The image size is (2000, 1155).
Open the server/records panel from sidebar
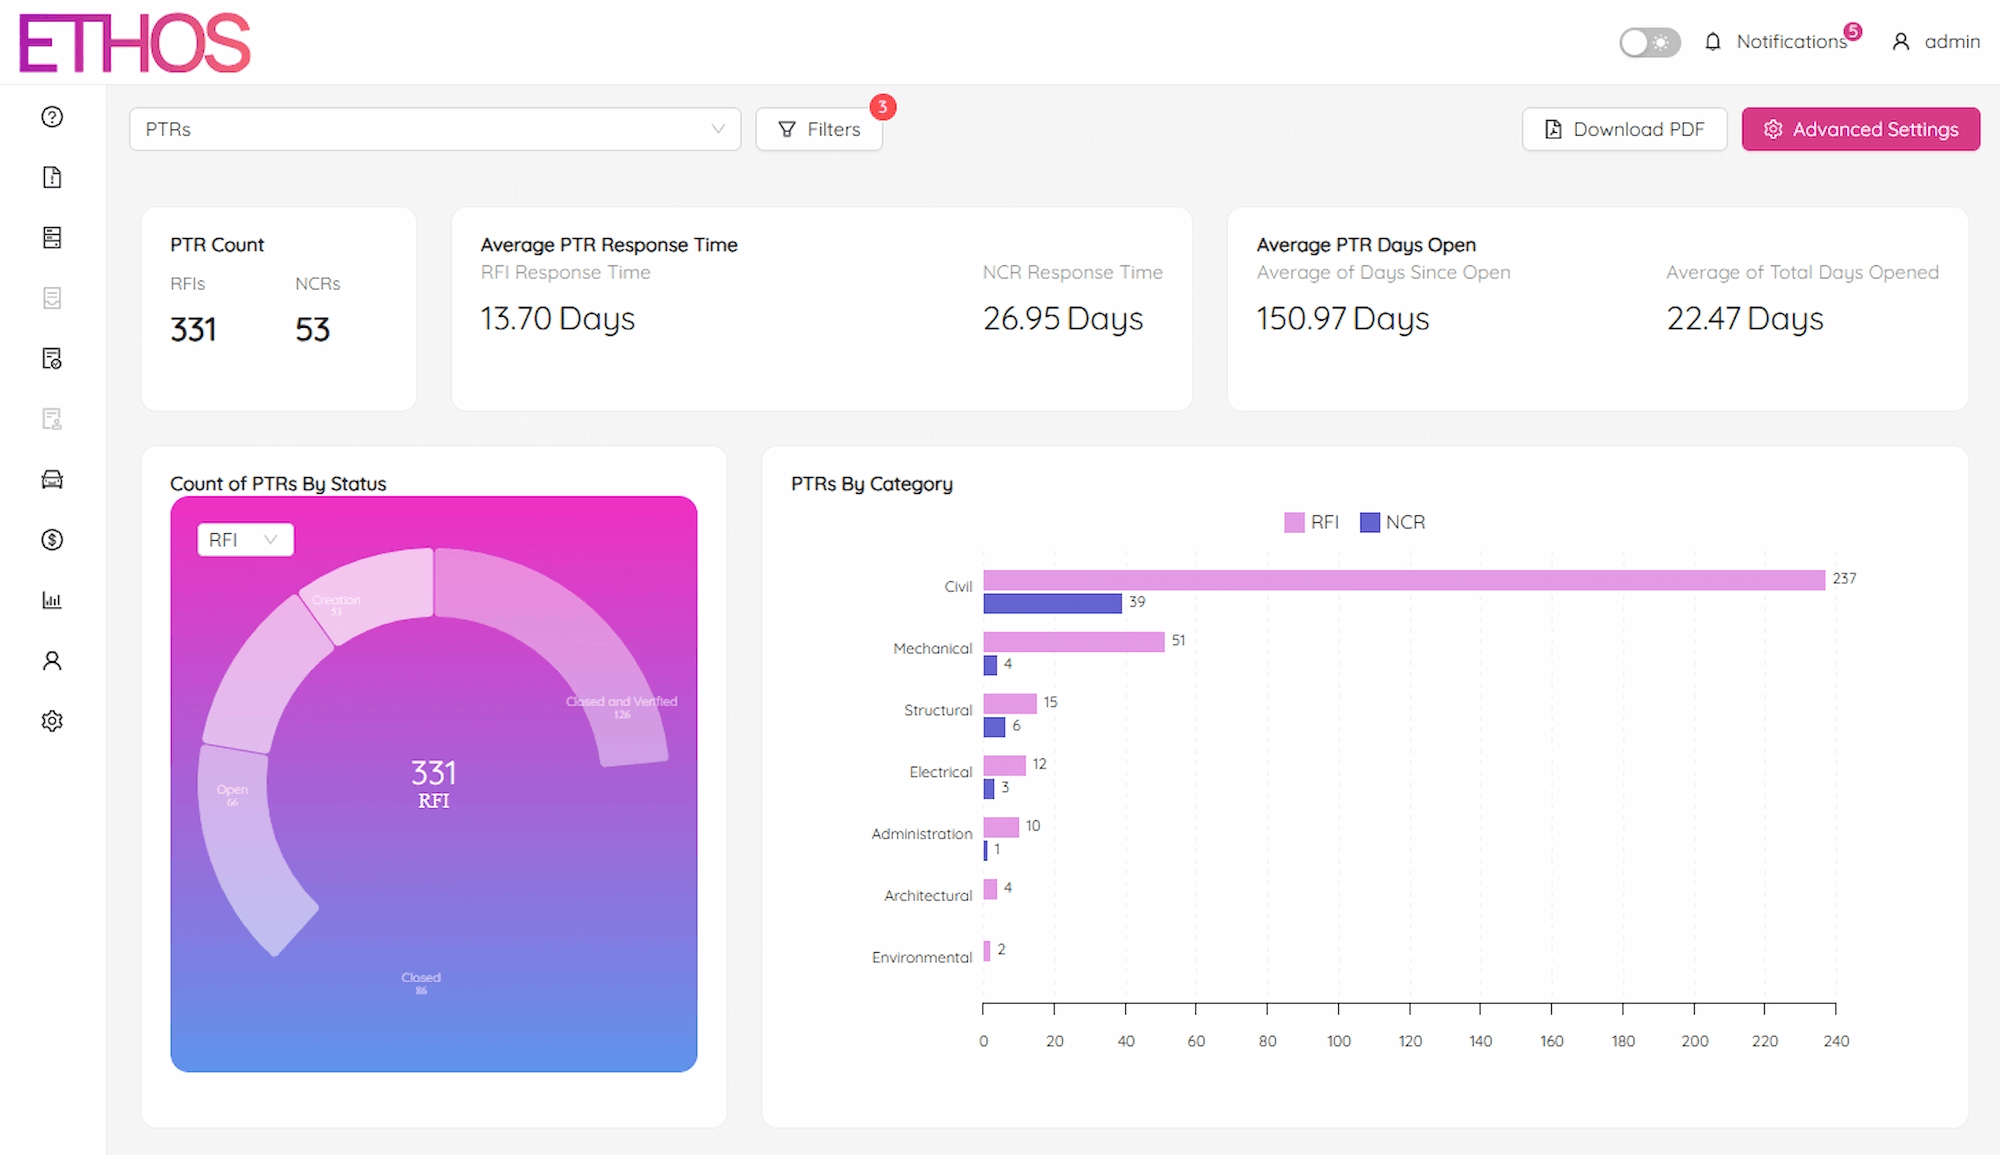point(51,238)
